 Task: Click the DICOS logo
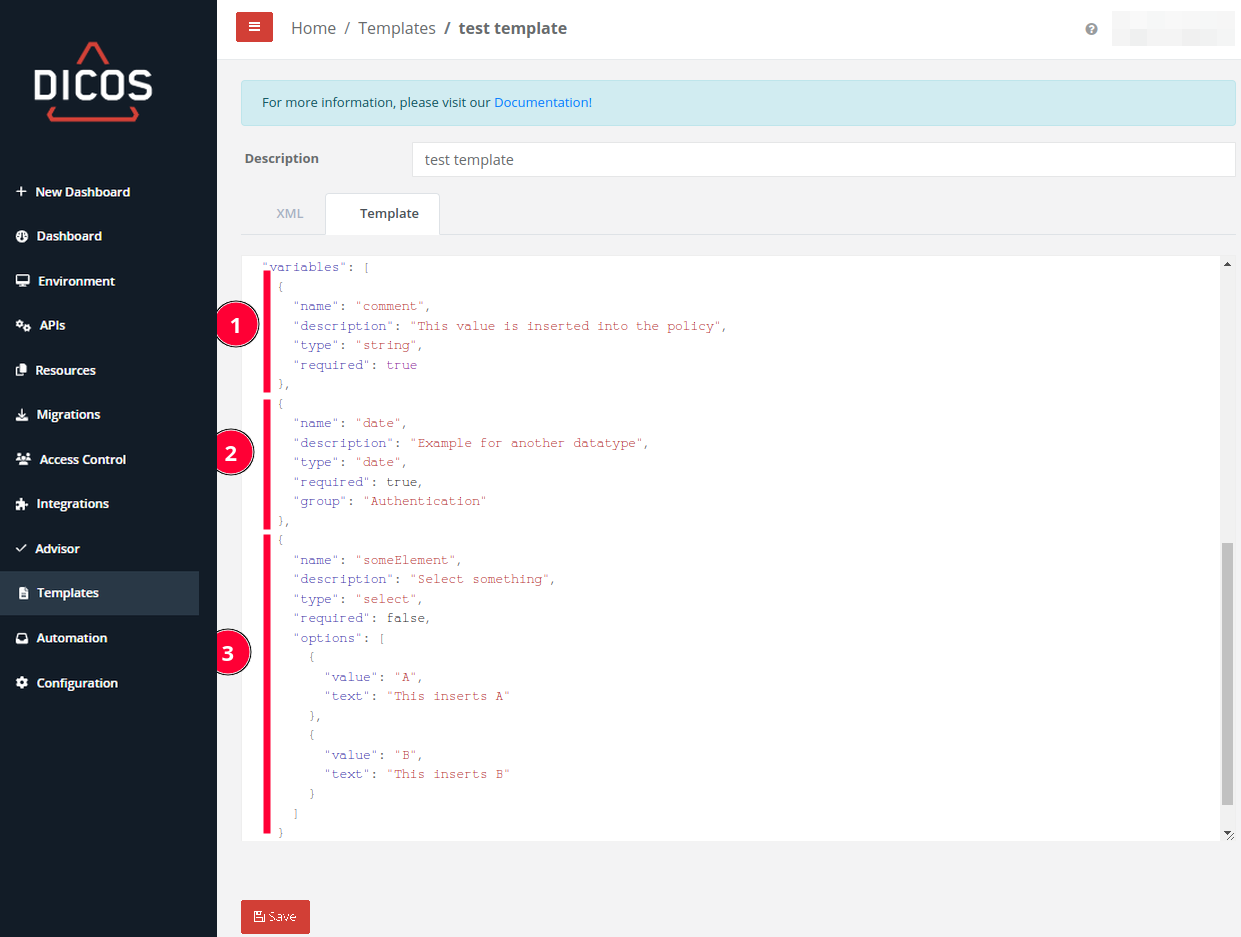93,83
